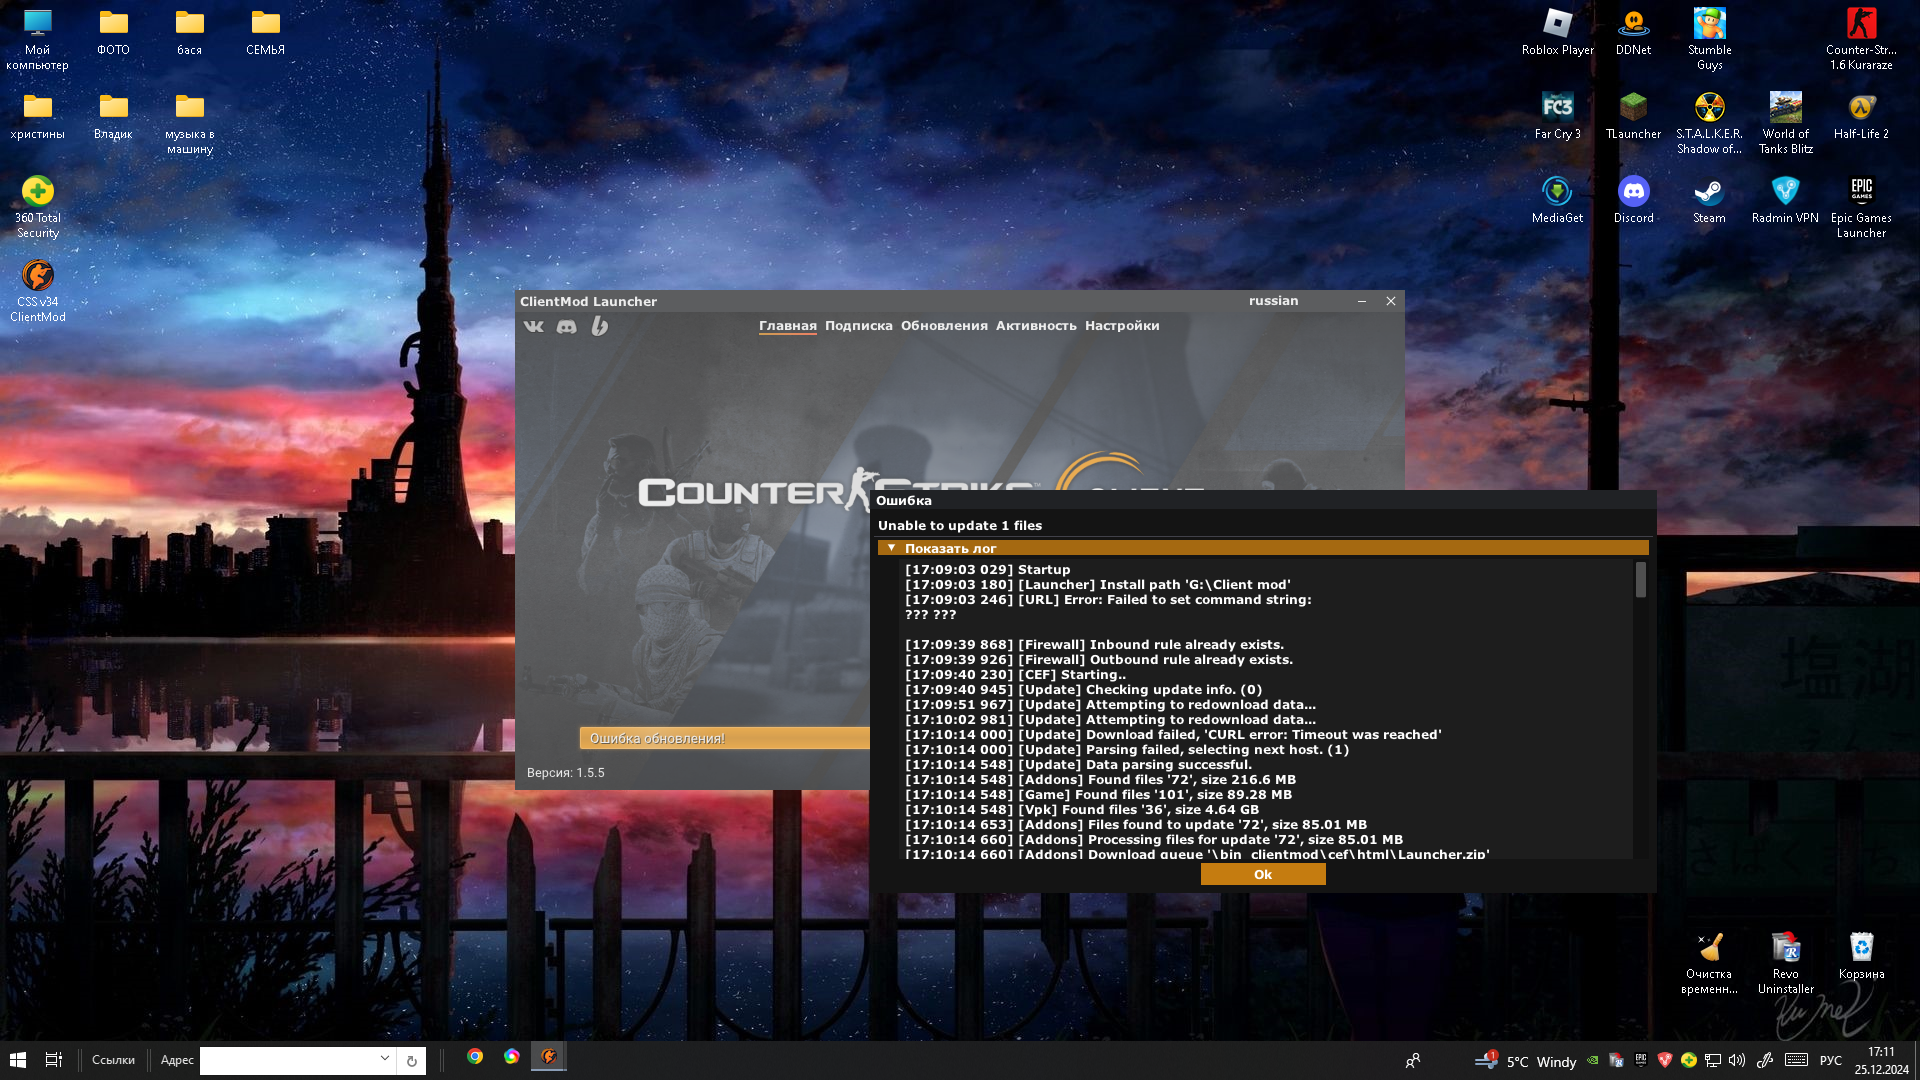Select World of Tanks Blitz icon
This screenshot has width=1920, height=1080.
point(1786,124)
